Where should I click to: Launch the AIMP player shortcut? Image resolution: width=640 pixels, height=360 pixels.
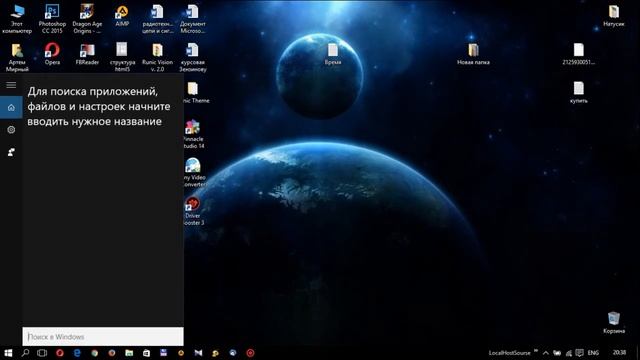pyautogui.click(x=122, y=16)
